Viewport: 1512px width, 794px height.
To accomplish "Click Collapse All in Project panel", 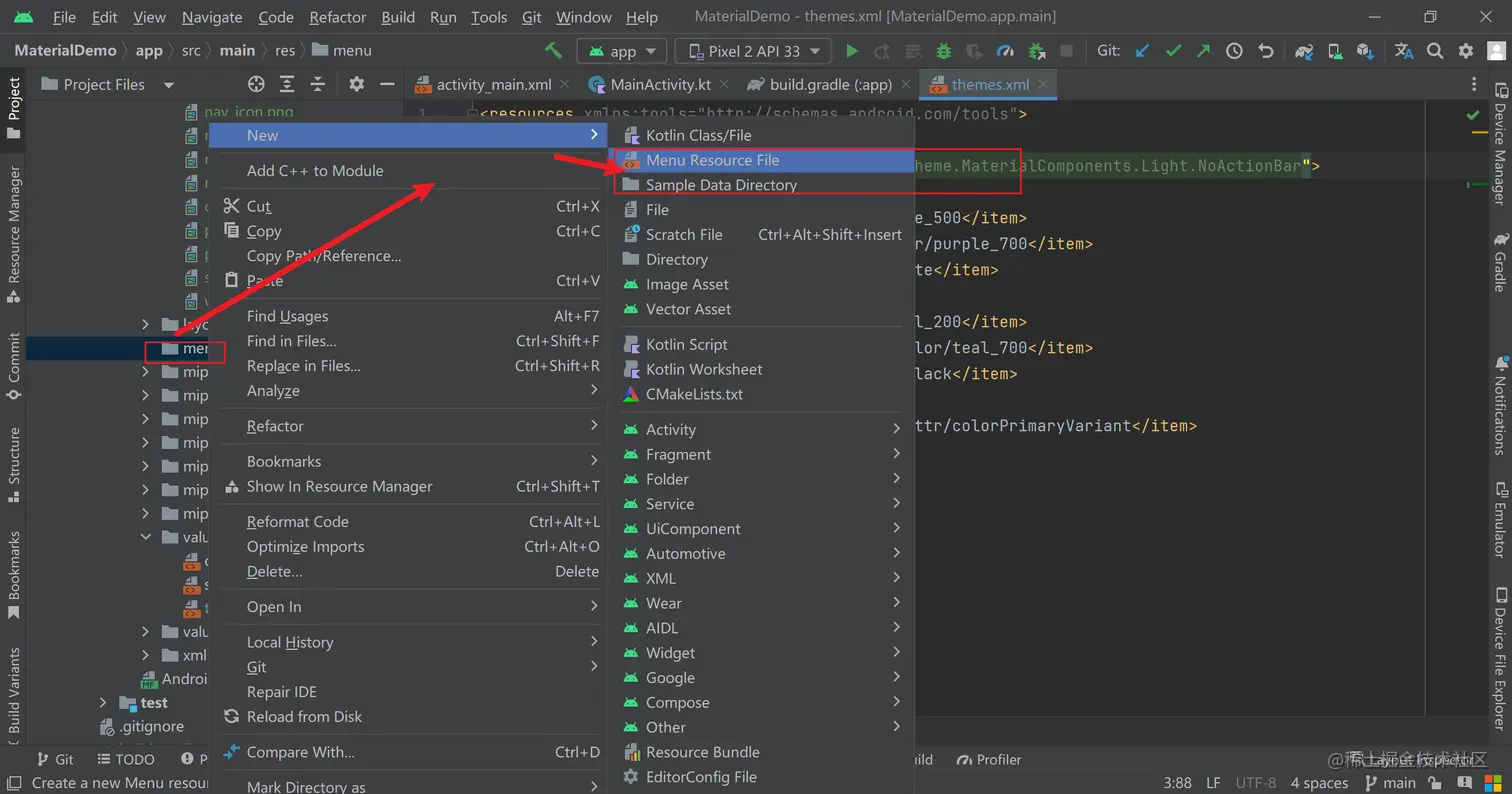I will pyautogui.click(x=318, y=85).
